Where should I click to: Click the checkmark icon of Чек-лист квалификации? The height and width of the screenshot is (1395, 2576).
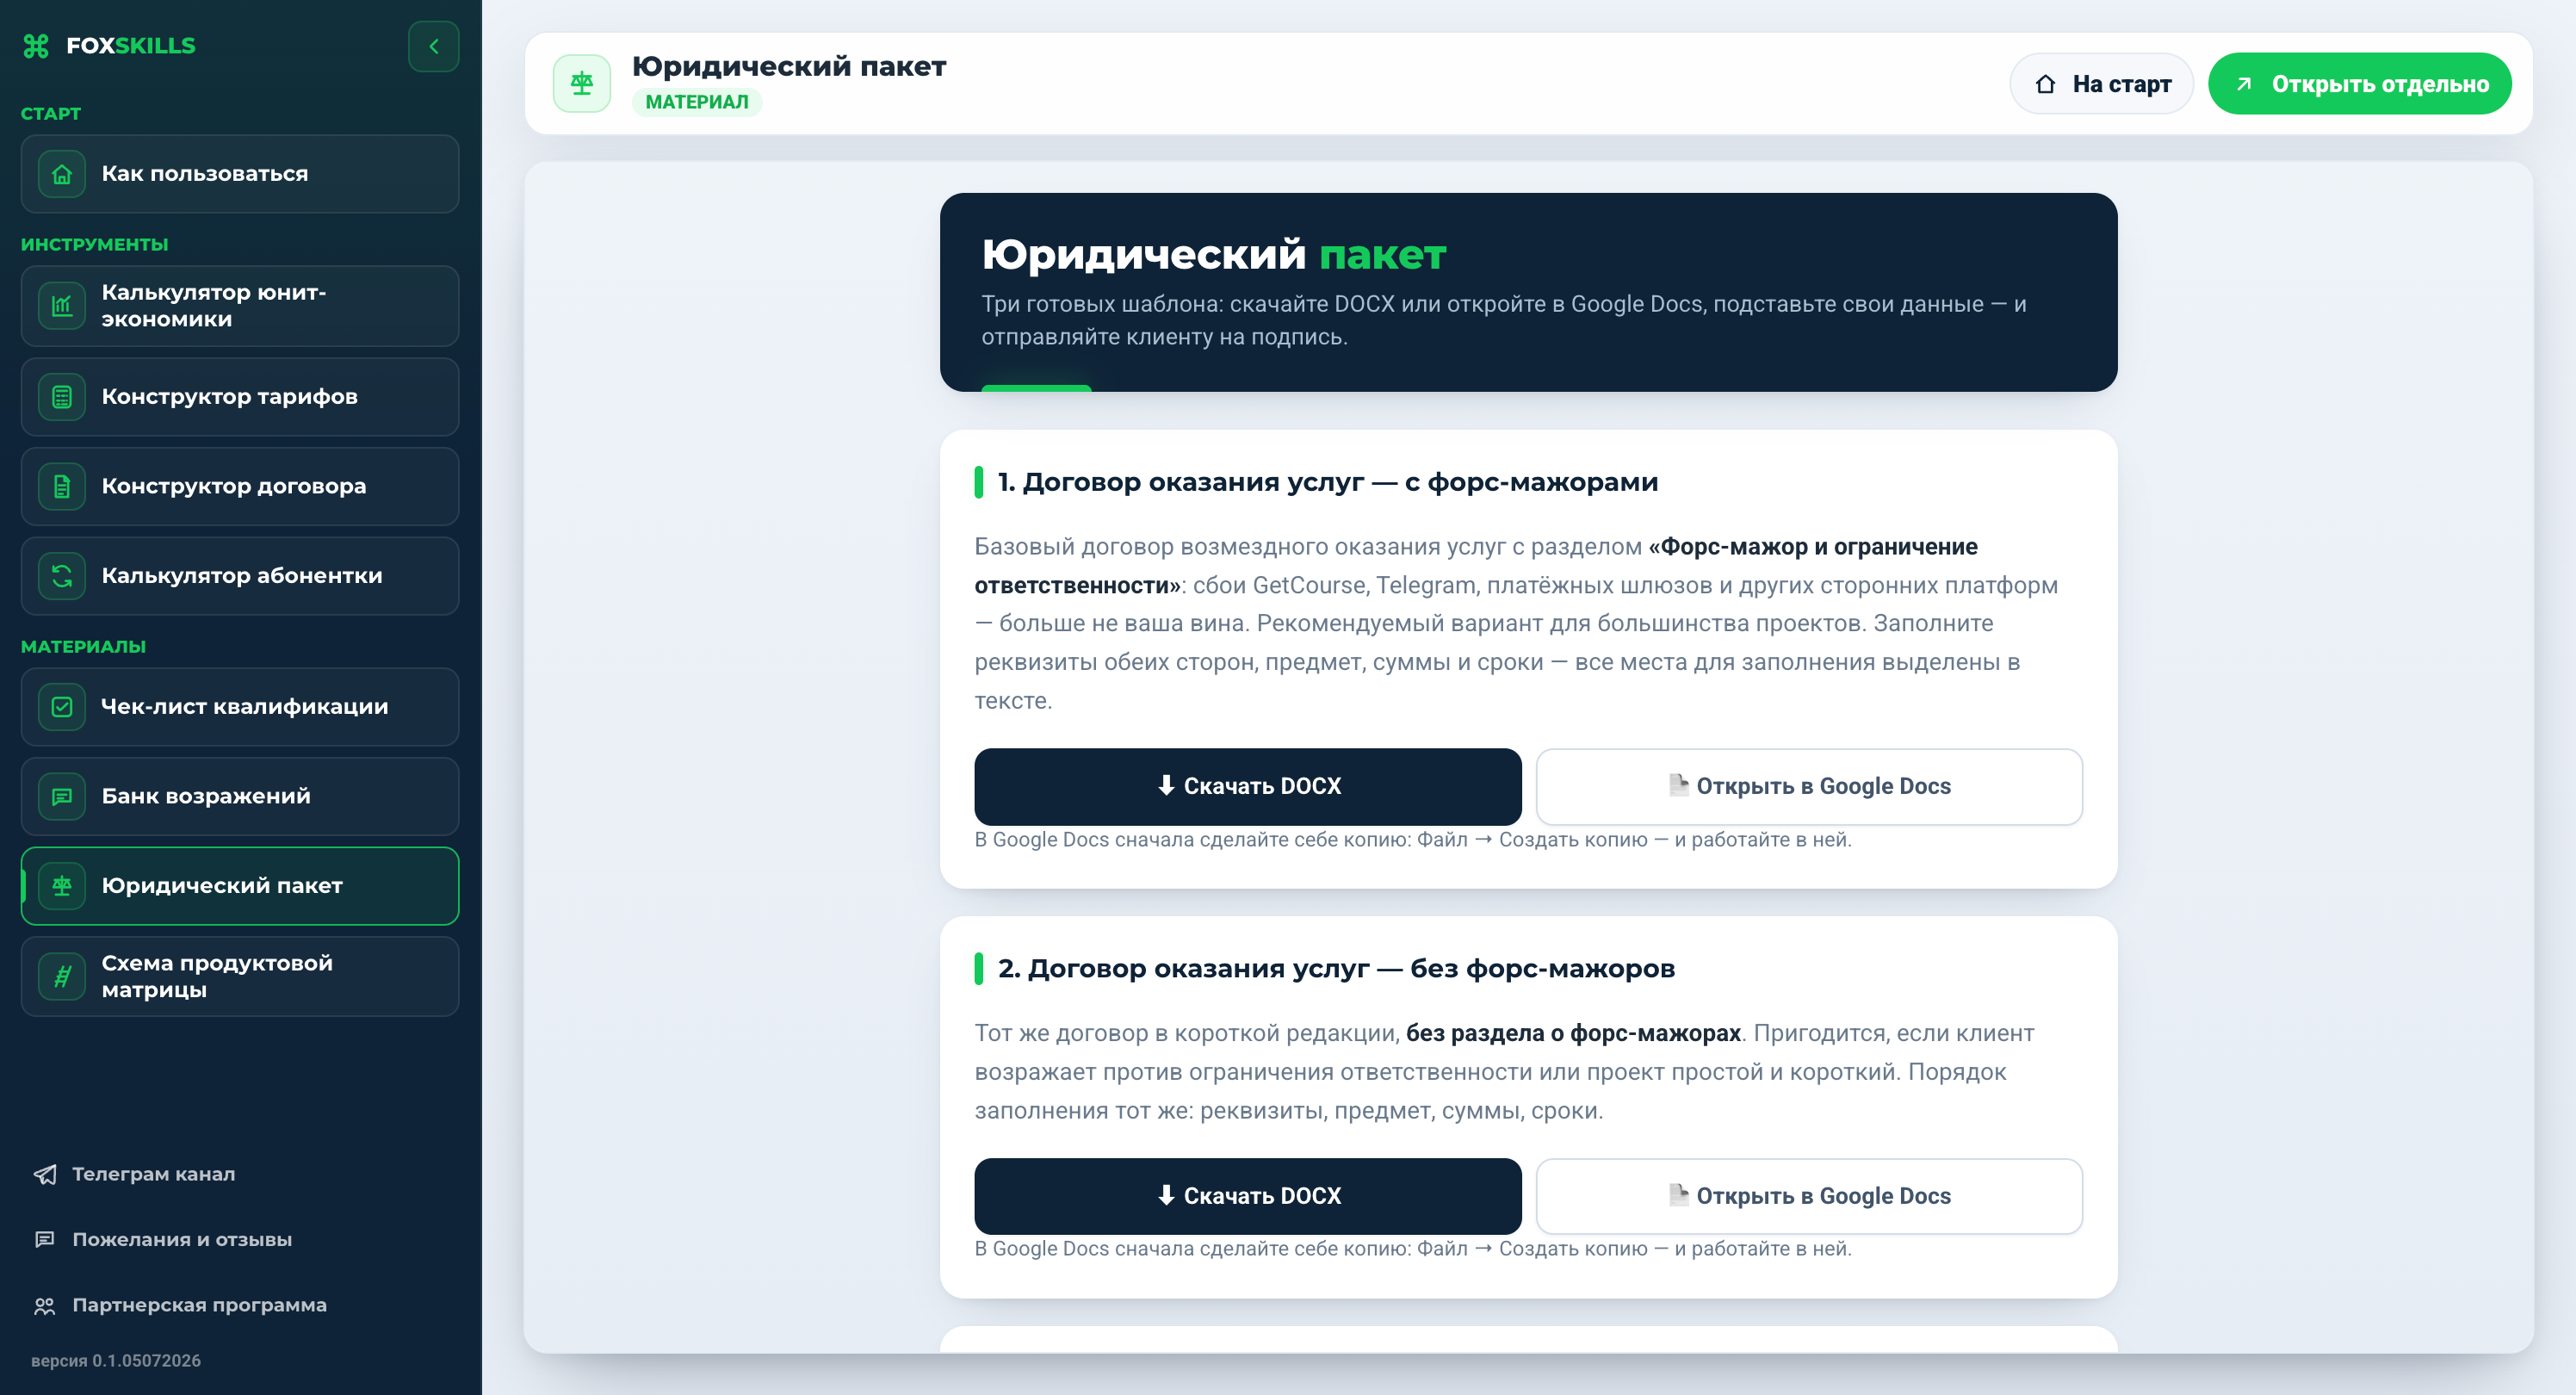pos(62,707)
